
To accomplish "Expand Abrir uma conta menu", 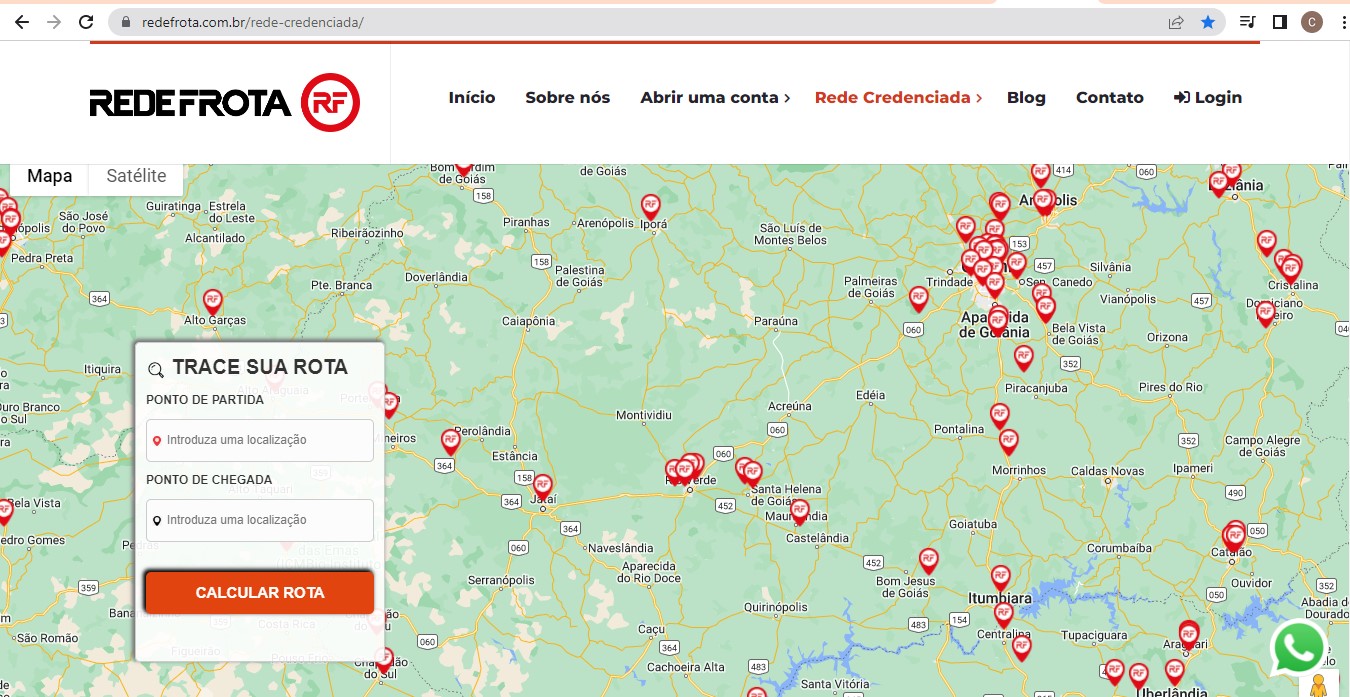I will 715,97.
